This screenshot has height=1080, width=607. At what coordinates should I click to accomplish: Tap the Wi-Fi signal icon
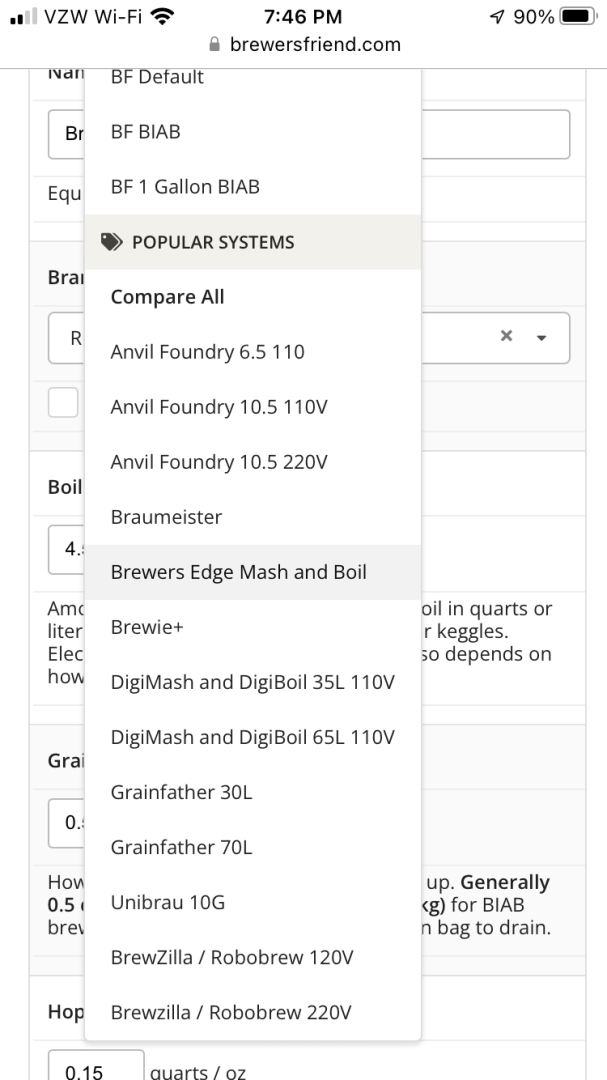pyautogui.click(x=163, y=17)
